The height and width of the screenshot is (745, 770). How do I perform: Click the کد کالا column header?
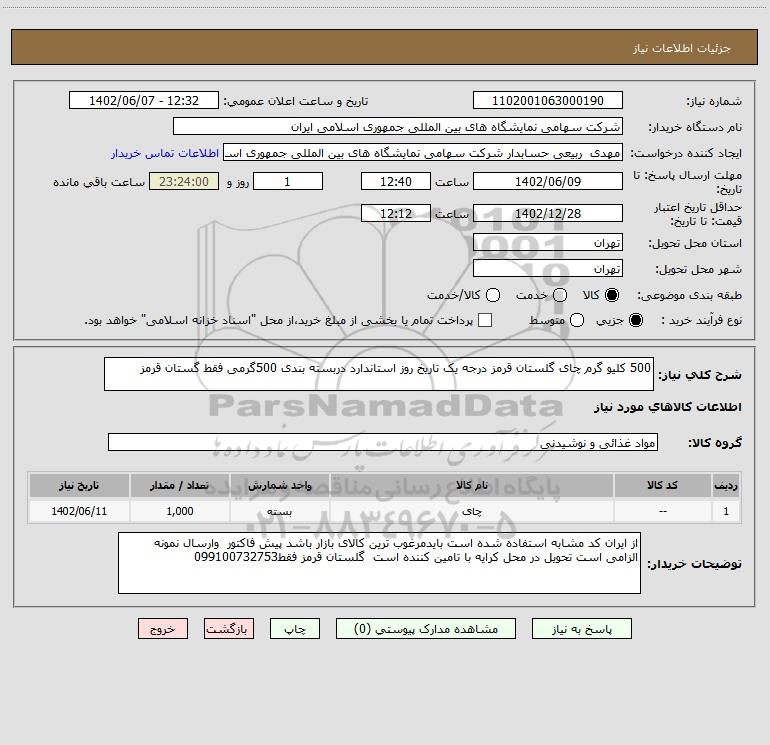coord(662,485)
